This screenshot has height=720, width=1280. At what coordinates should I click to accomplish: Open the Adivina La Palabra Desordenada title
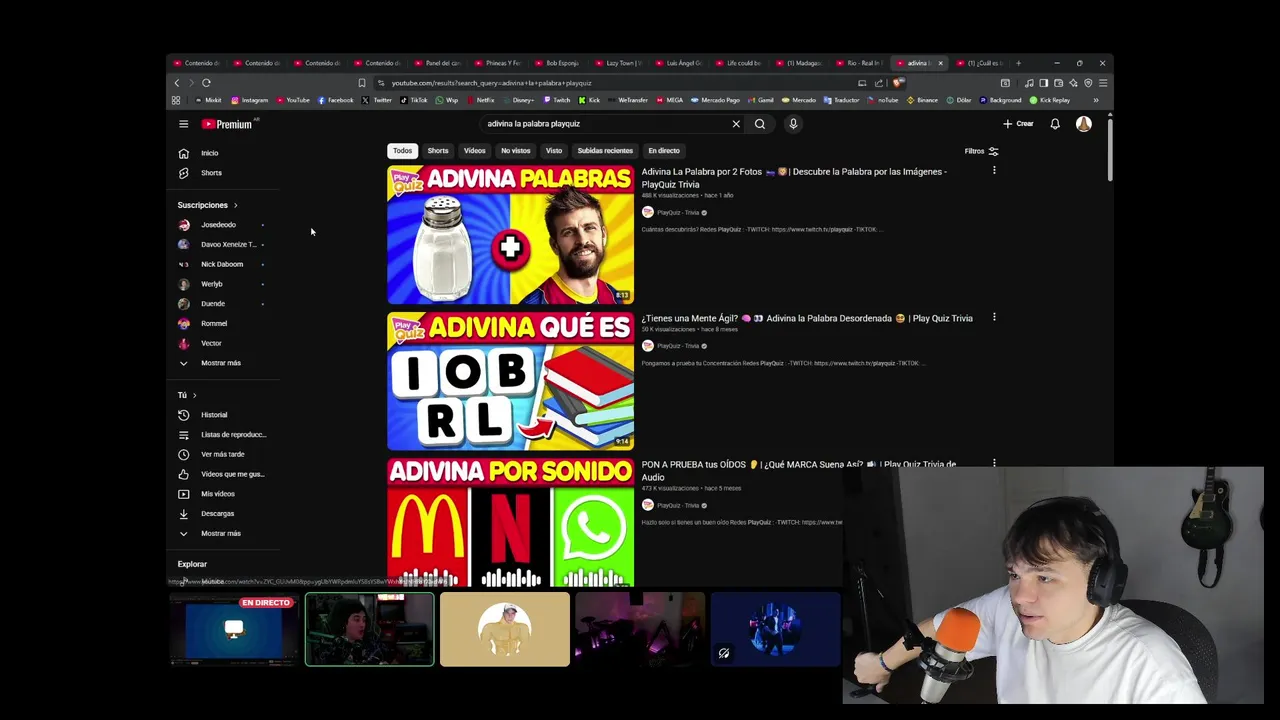click(807, 318)
